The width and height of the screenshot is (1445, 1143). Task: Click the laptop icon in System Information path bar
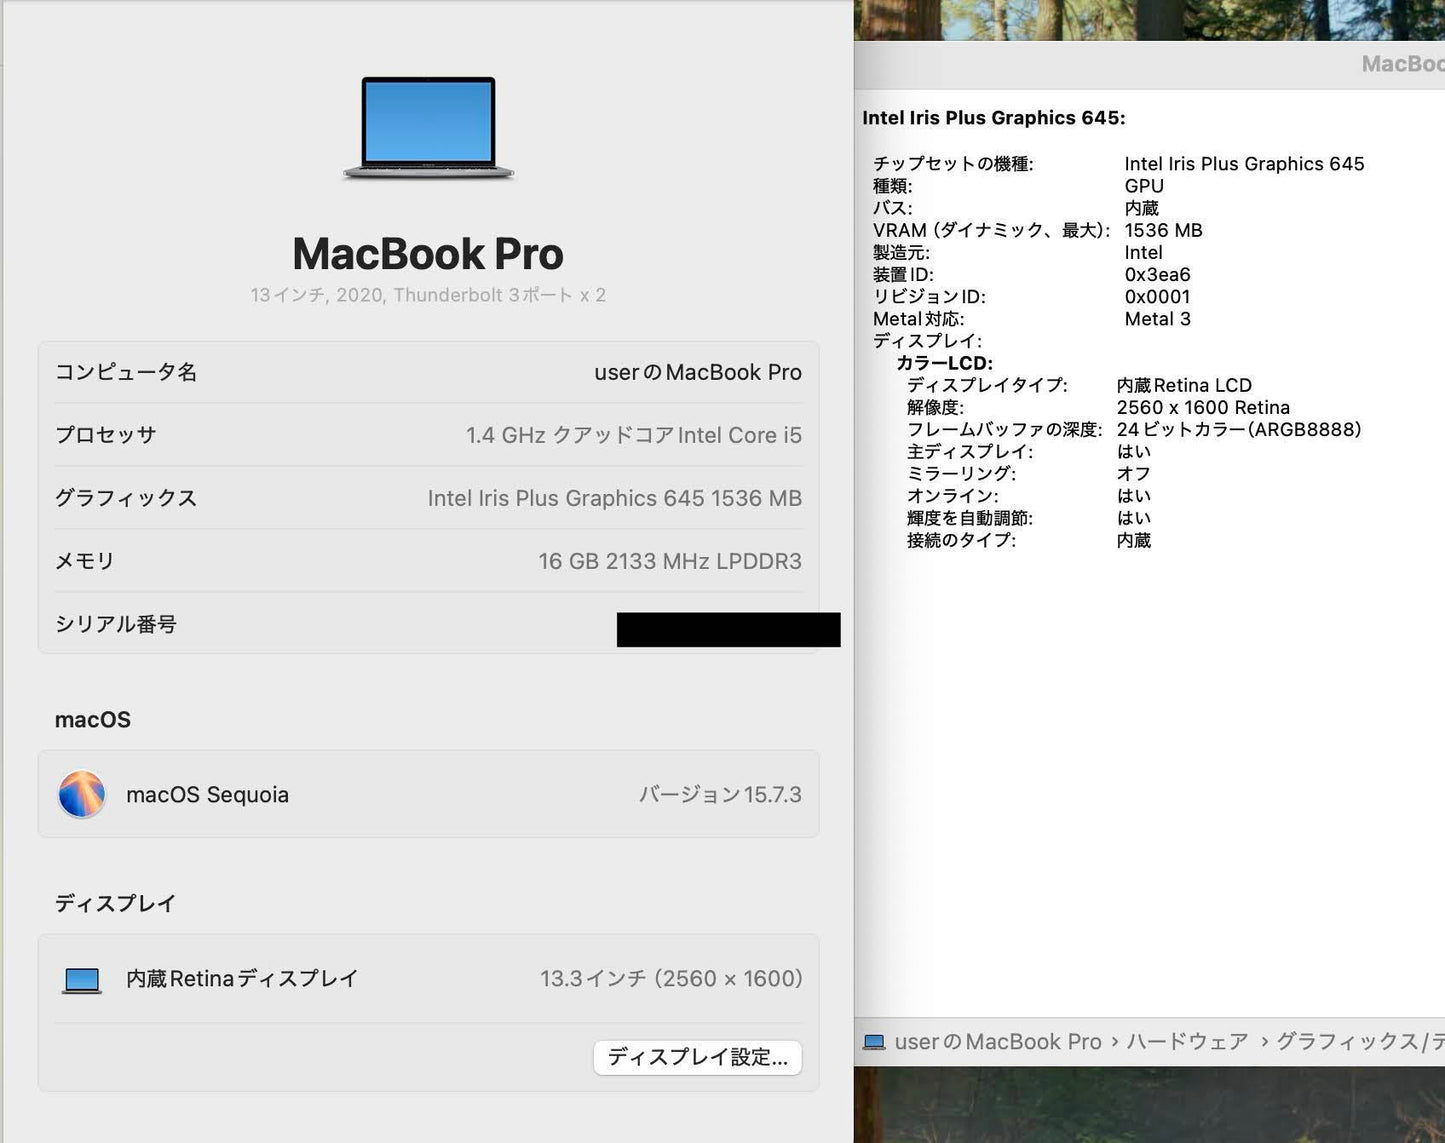(874, 1042)
